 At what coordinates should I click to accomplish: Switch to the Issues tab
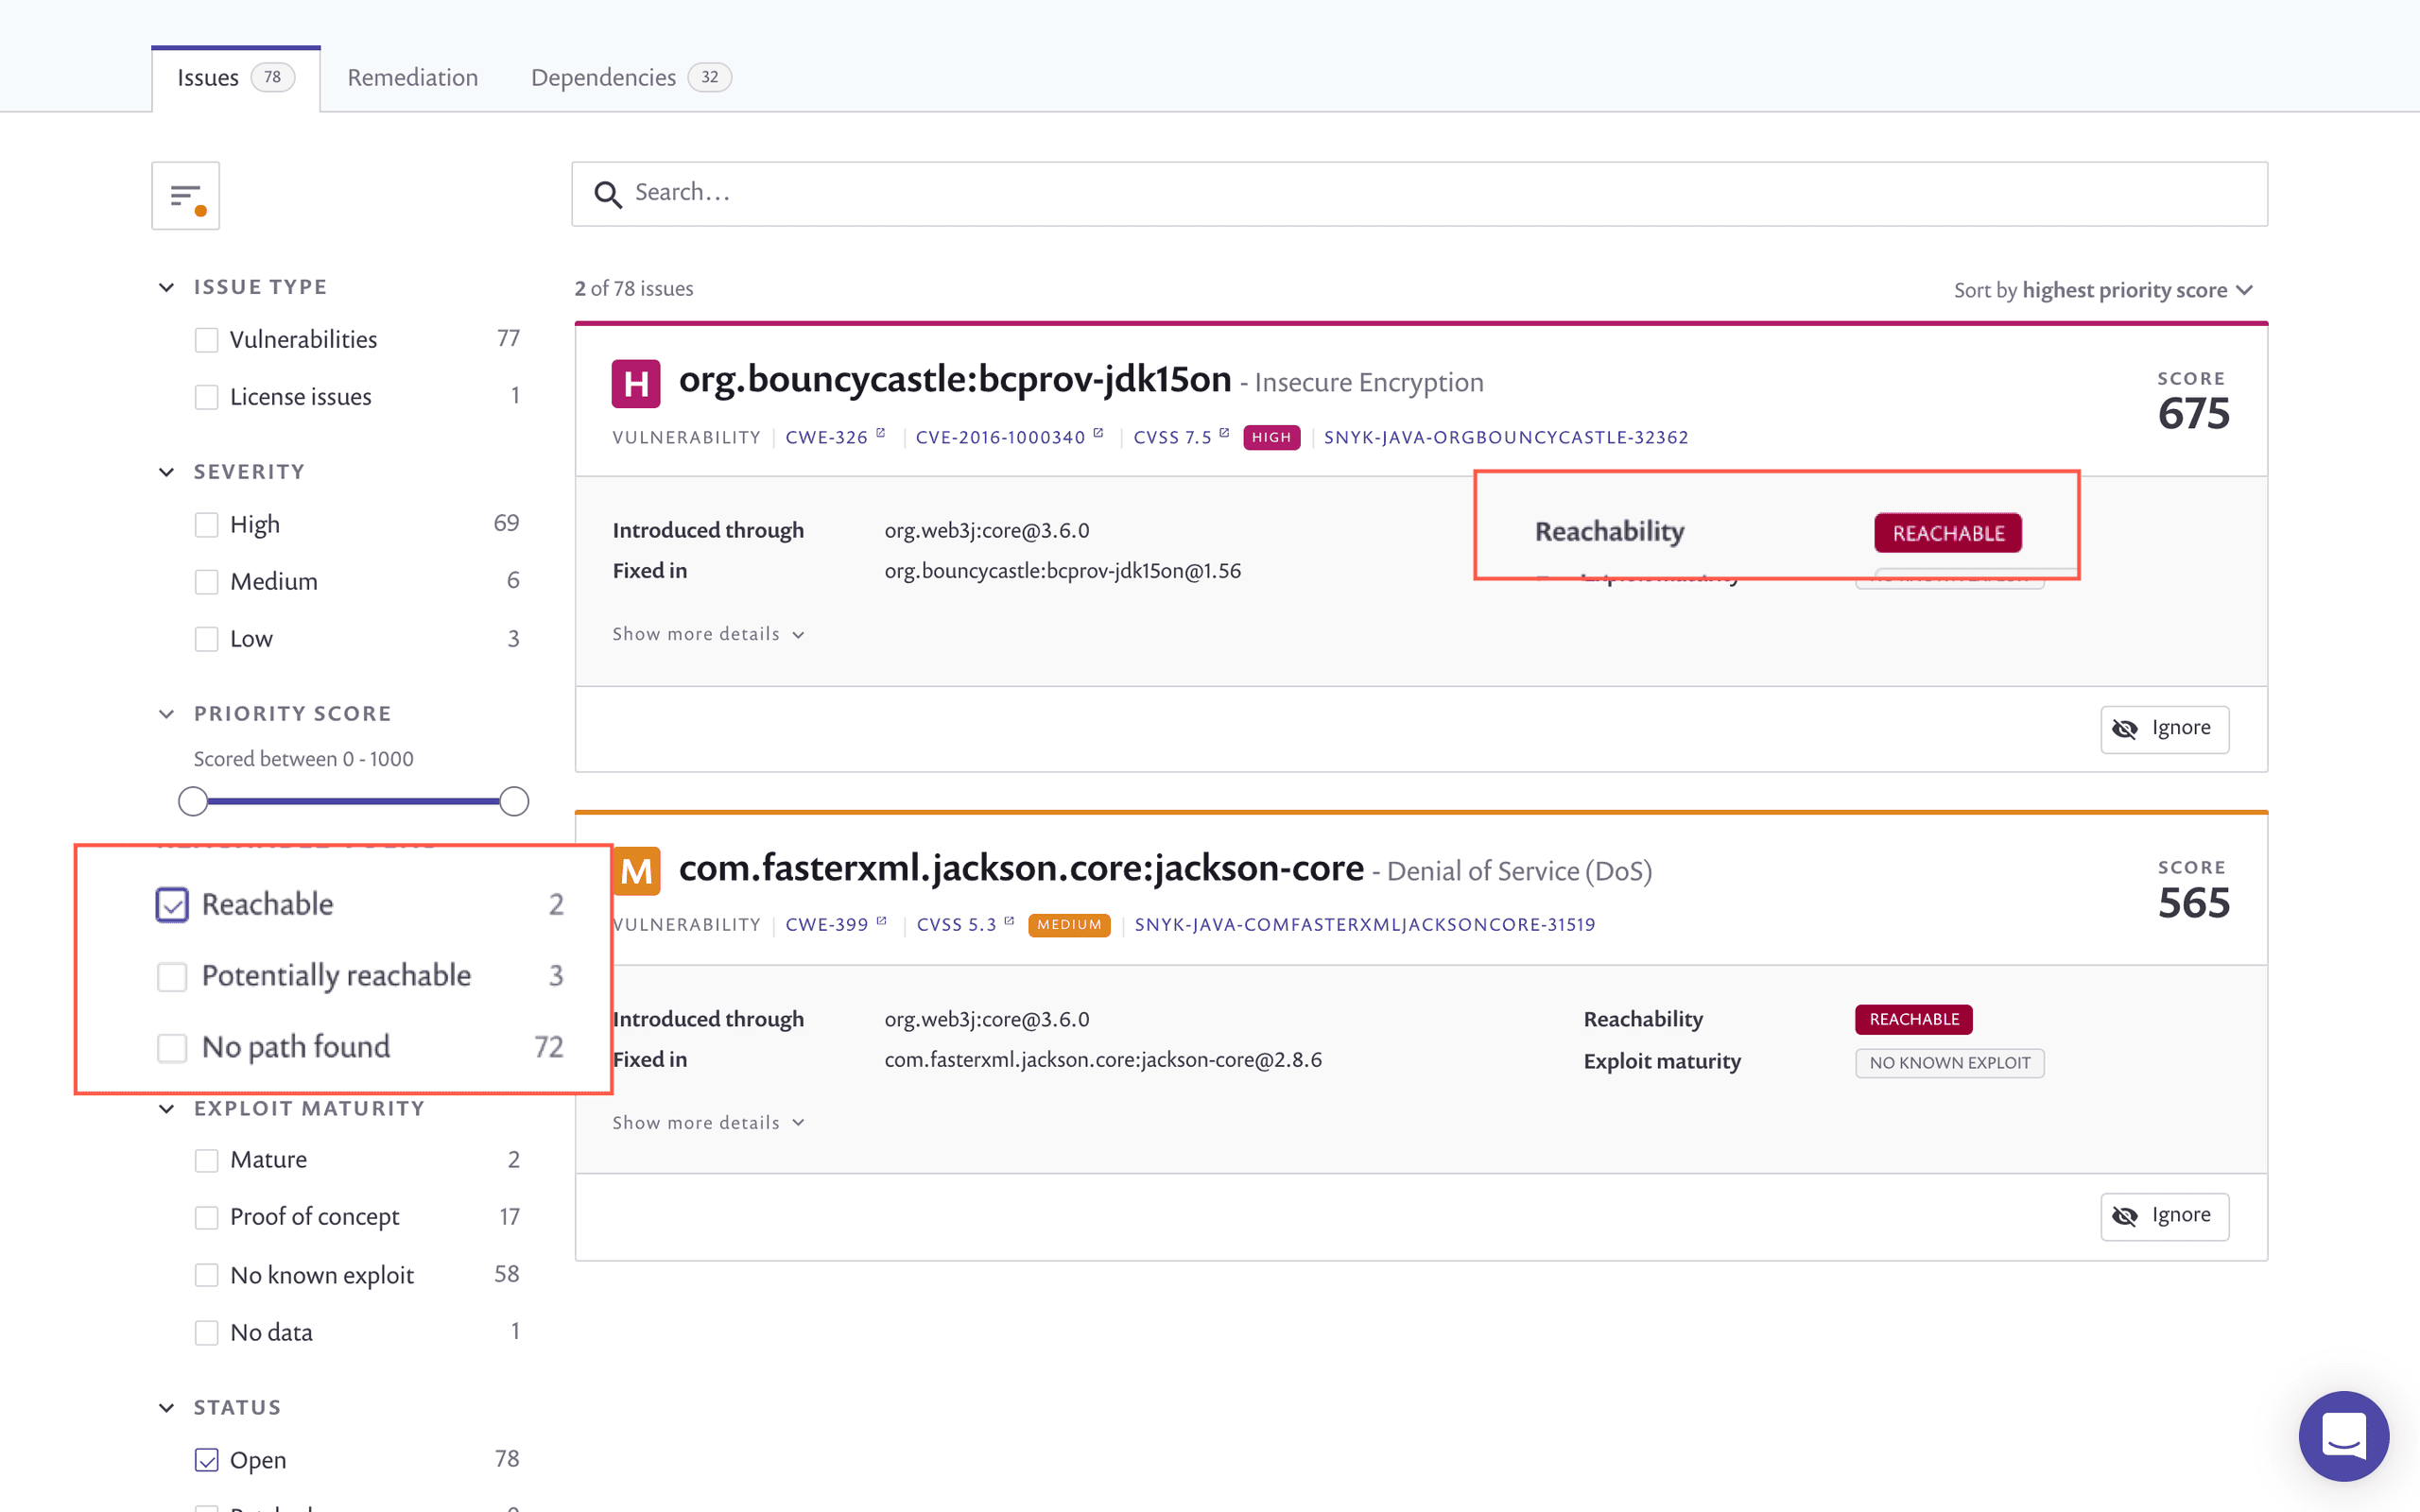[236, 78]
